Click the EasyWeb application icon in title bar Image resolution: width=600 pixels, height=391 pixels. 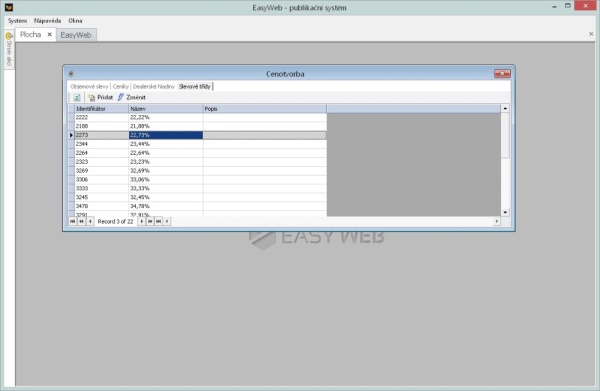(8, 7)
